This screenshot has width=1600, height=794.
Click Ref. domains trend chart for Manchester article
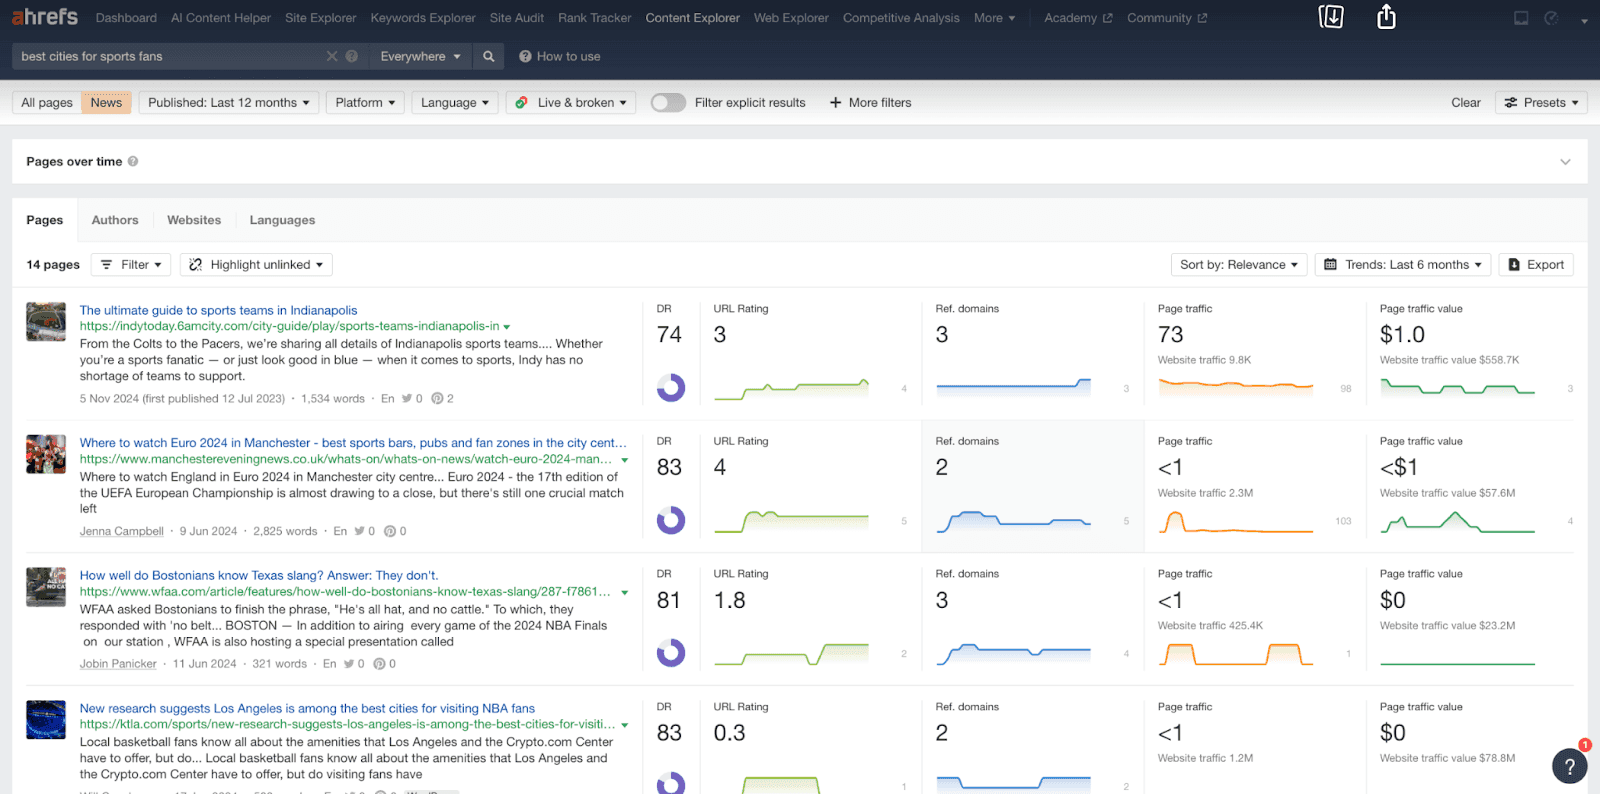(1013, 520)
